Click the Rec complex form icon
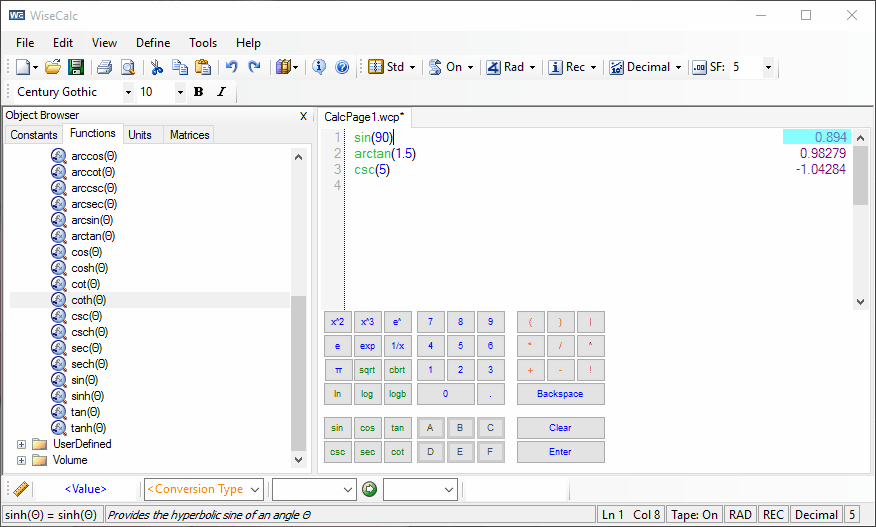Screen dimensions: 876x527 pyautogui.click(x=555, y=67)
